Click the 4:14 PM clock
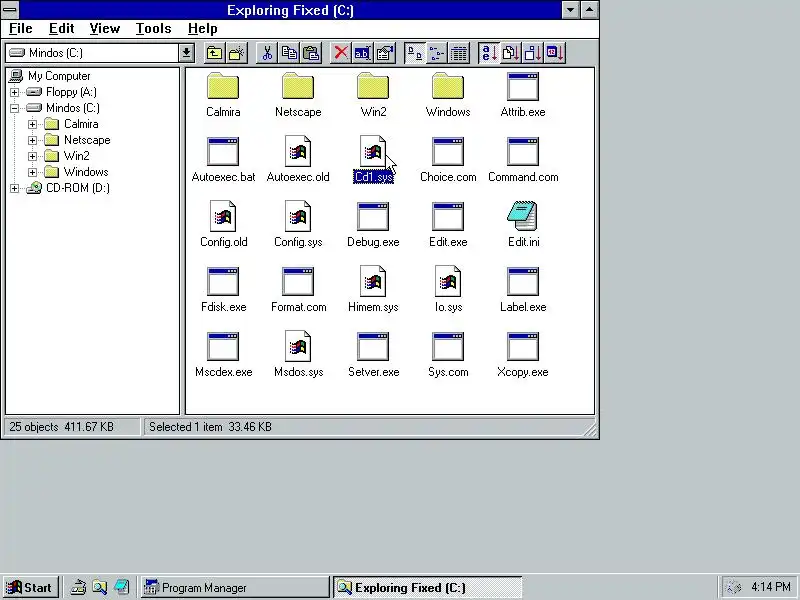 tap(771, 587)
